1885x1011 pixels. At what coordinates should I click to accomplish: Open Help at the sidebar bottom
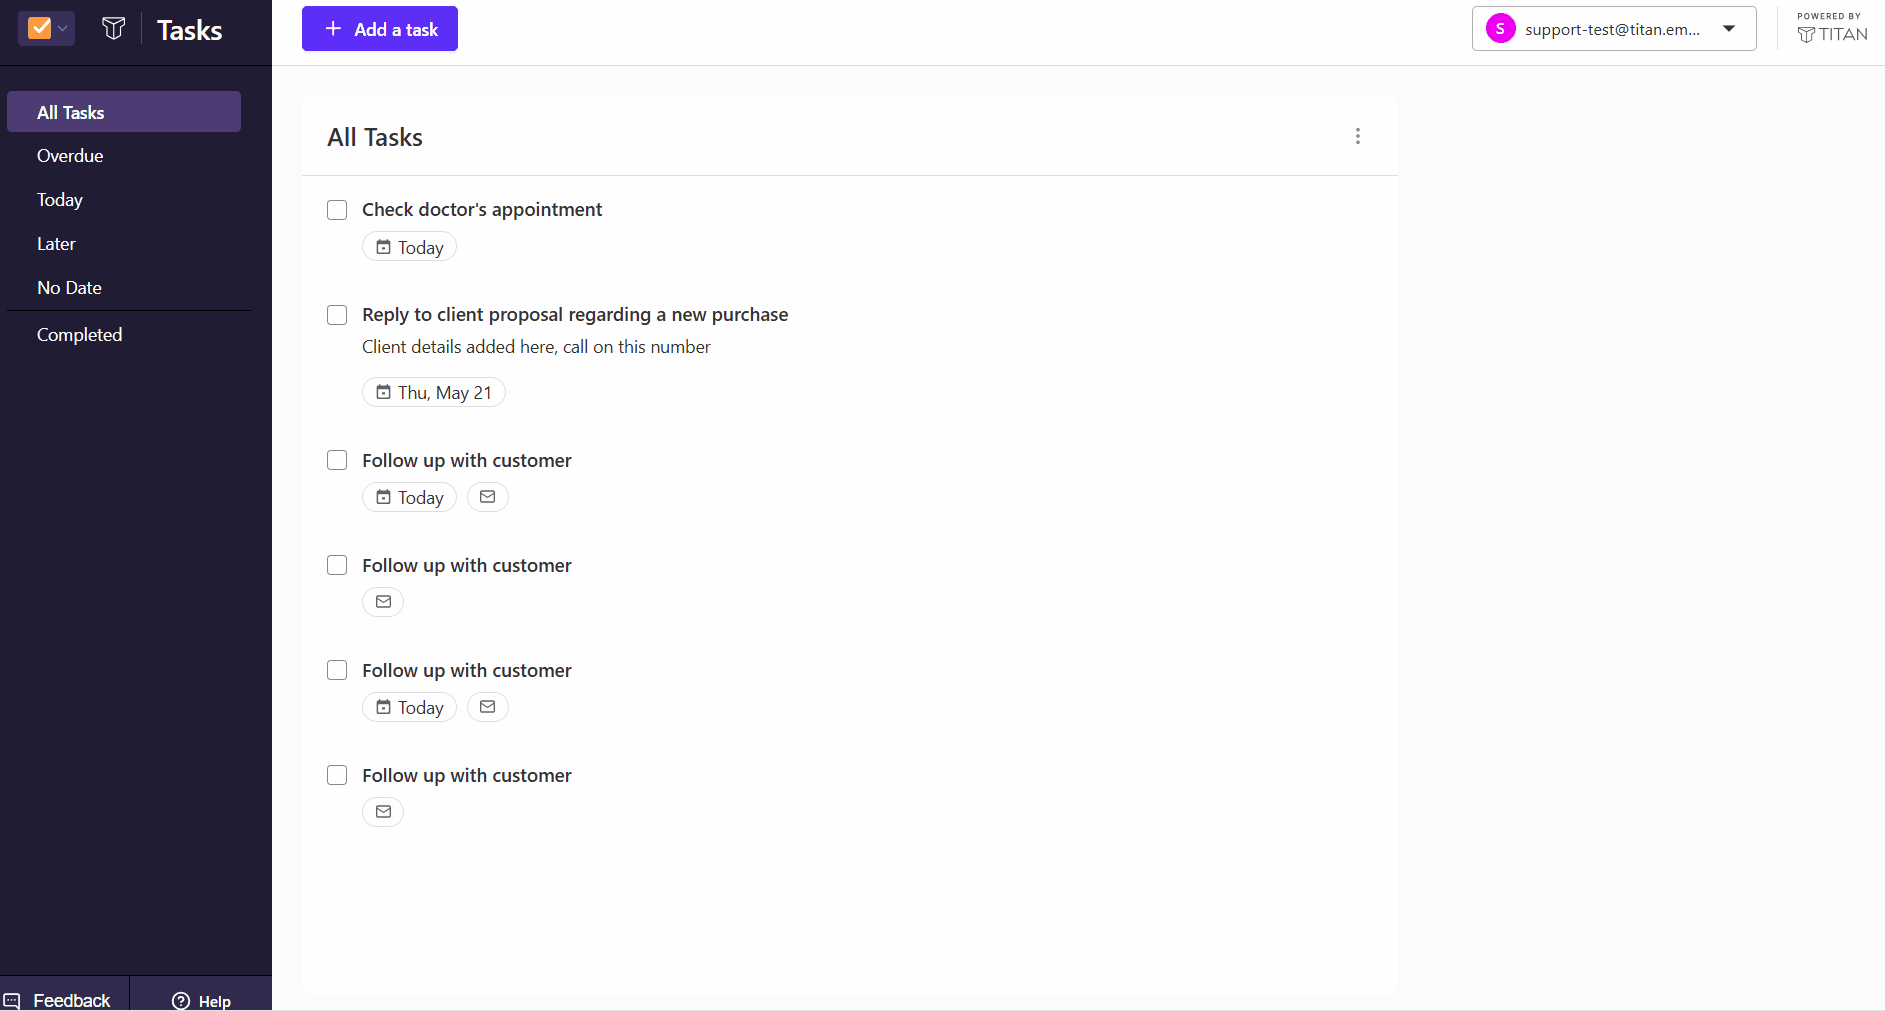pos(201,1000)
